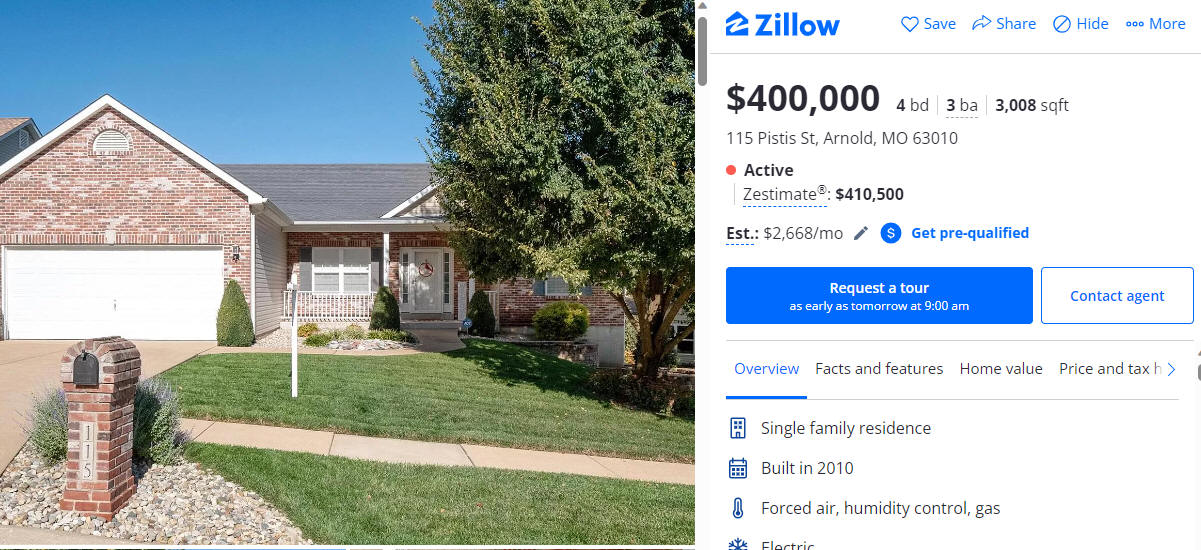Save this home with heart icon
The width and height of the screenshot is (1201, 550).
coord(909,24)
